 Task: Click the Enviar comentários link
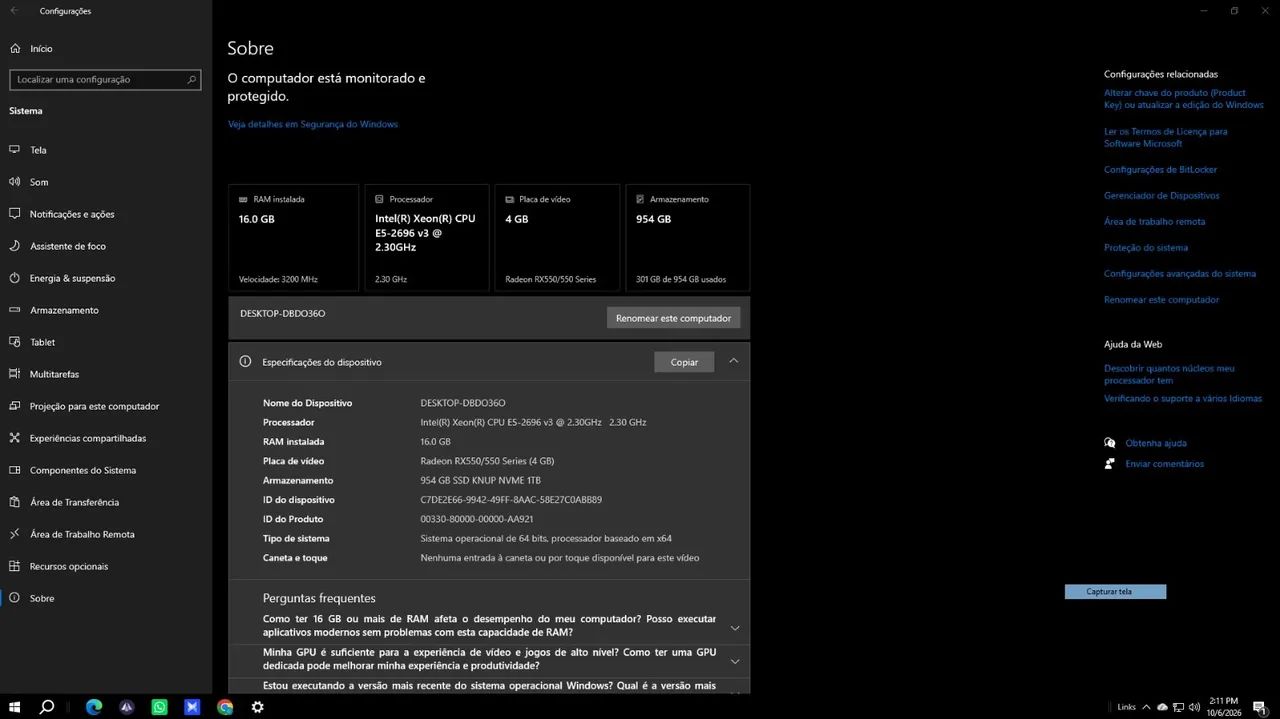coord(1164,463)
